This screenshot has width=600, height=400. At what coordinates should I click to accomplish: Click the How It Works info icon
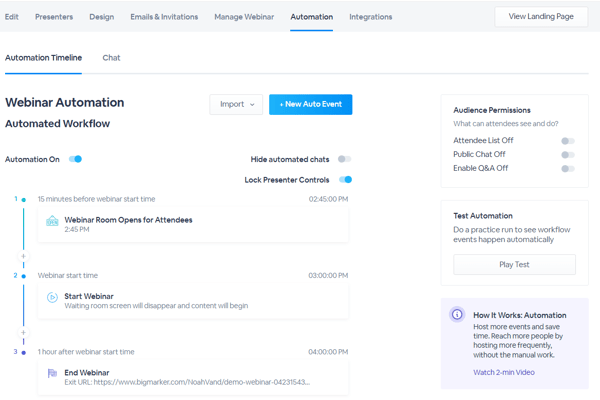click(457, 315)
